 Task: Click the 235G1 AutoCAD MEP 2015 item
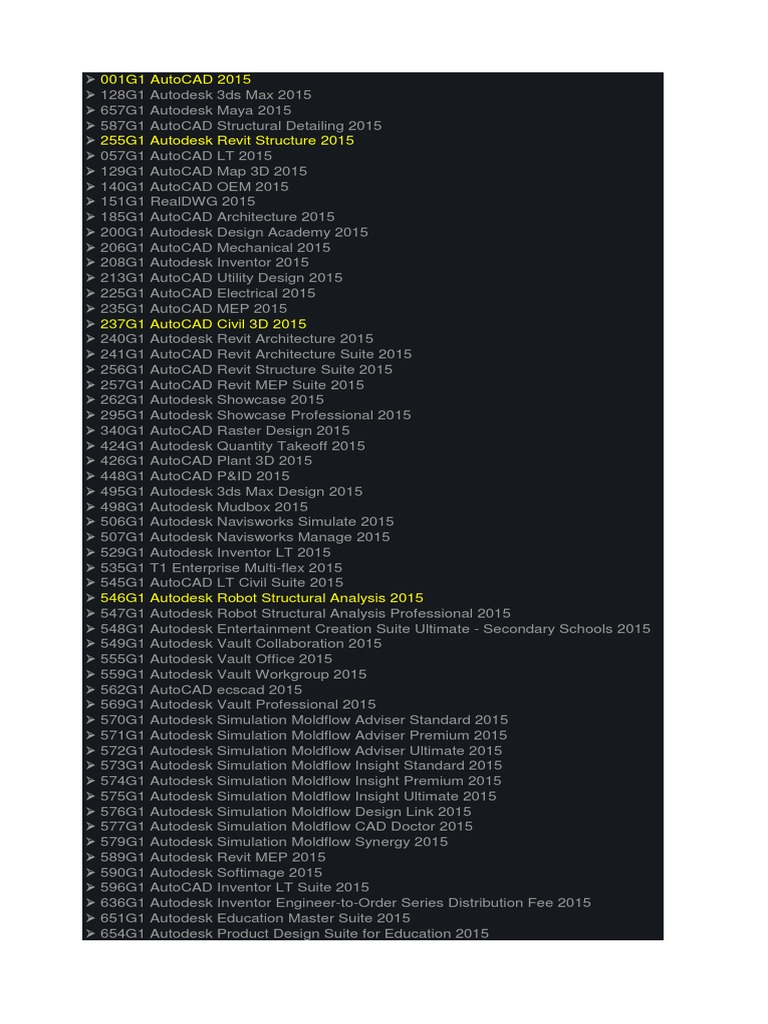[x=193, y=309]
